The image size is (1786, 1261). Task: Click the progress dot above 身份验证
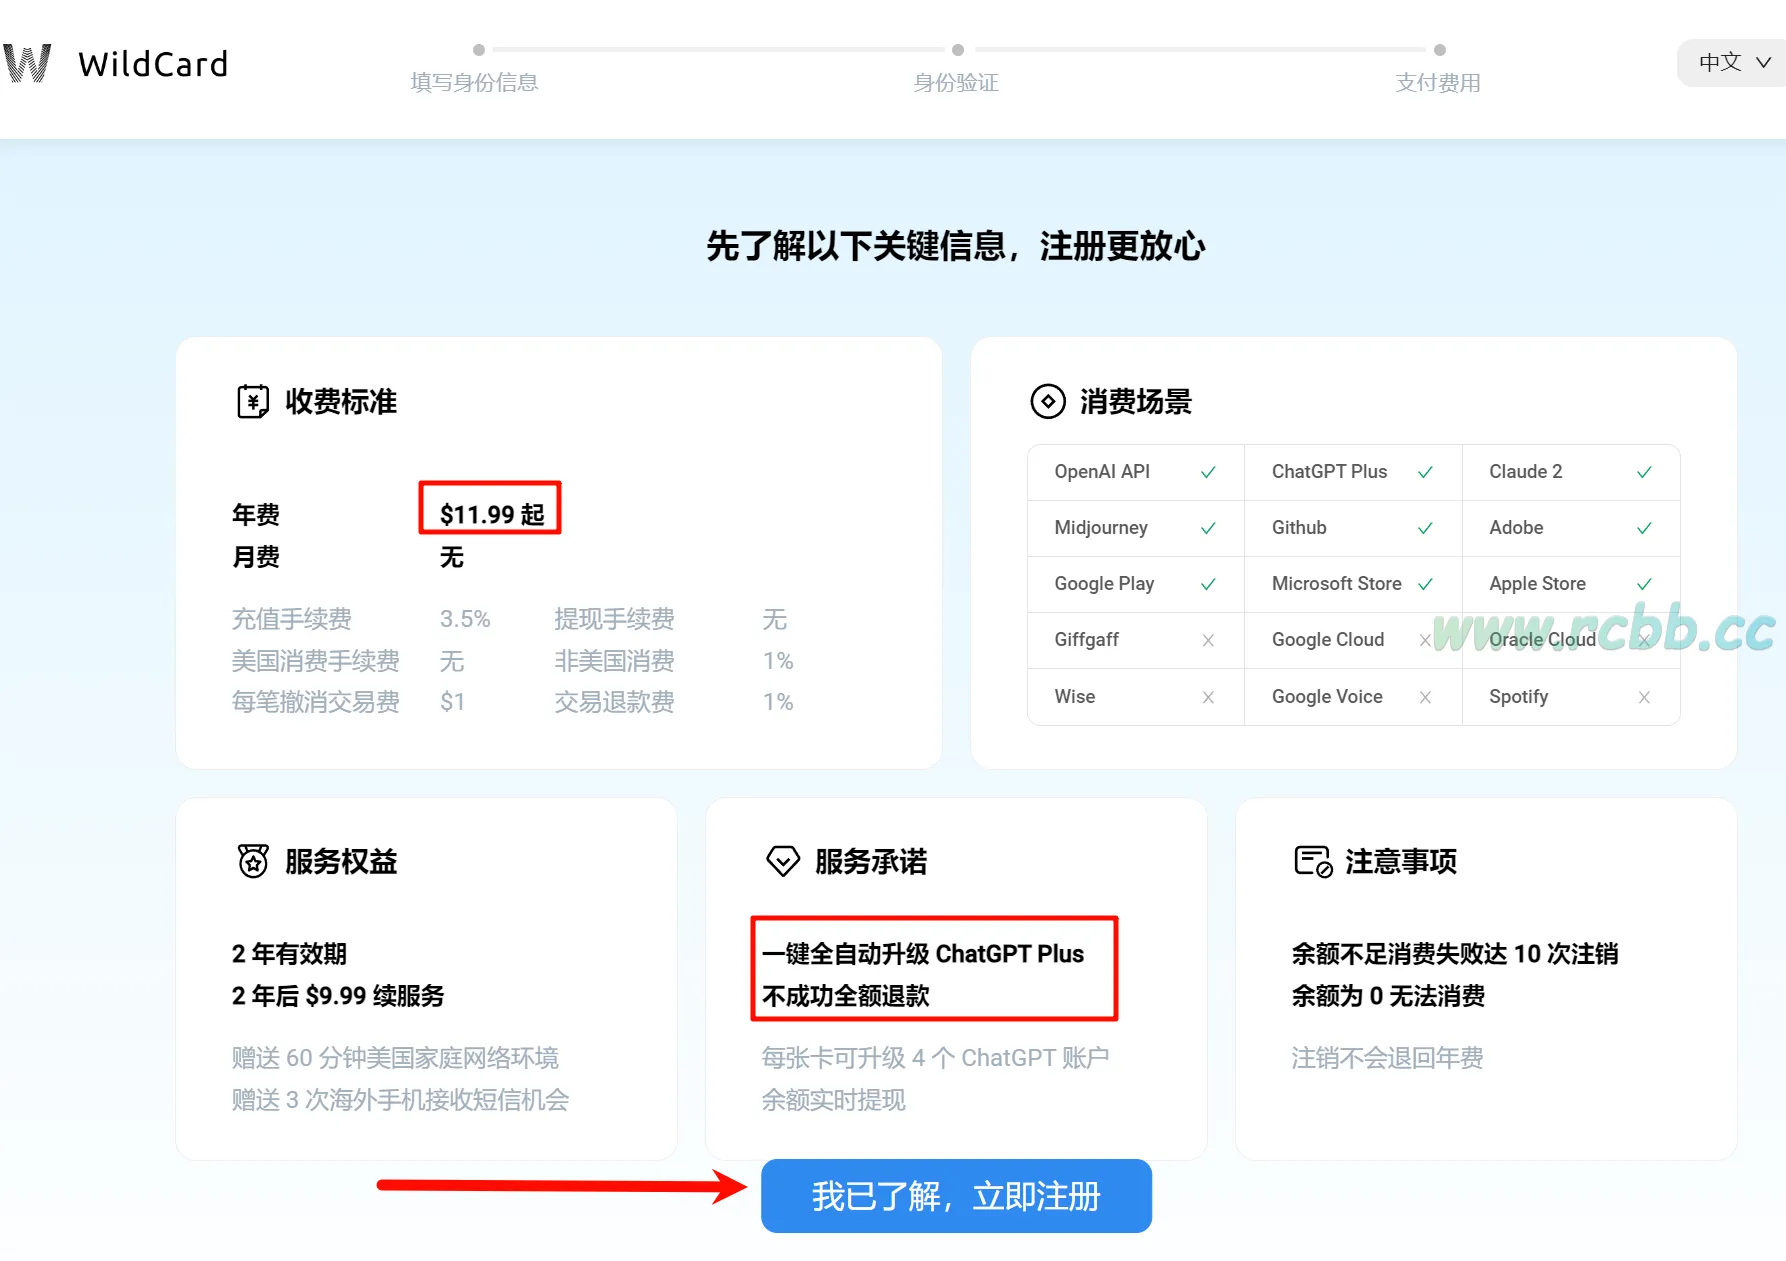958,50
